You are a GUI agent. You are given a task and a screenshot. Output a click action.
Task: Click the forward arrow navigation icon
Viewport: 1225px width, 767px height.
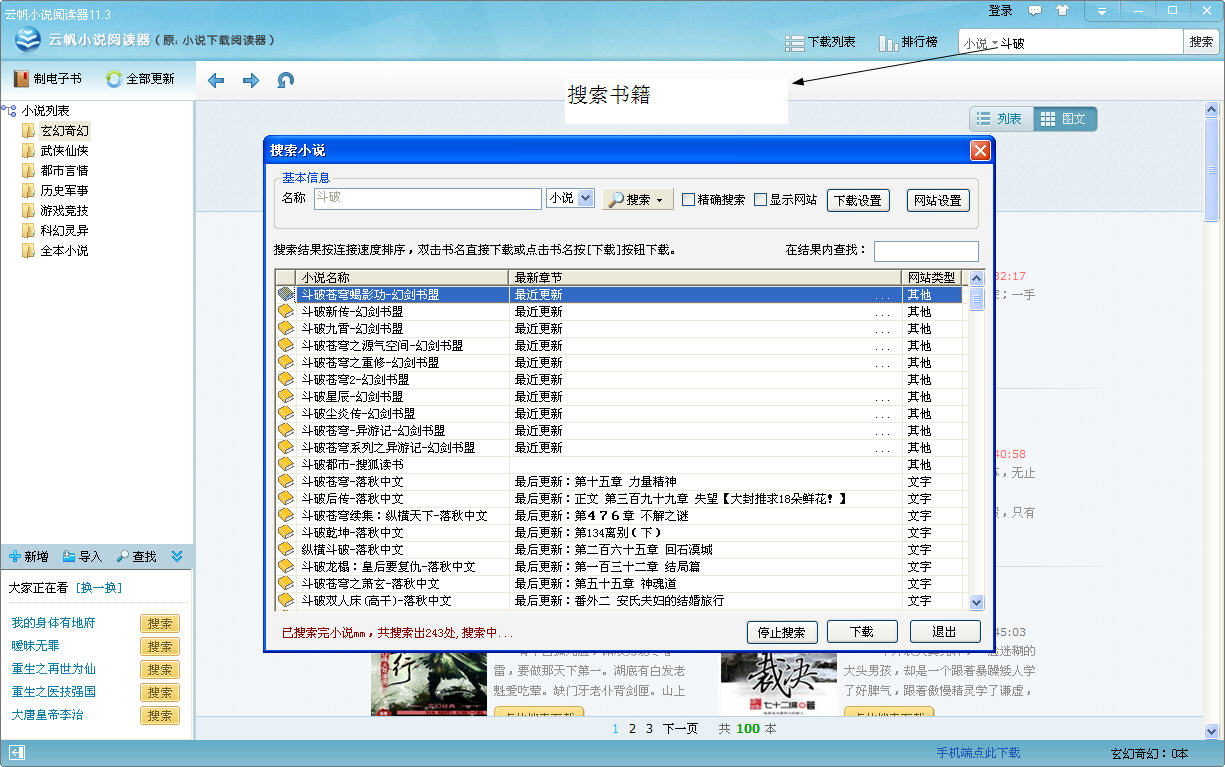tap(251, 80)
